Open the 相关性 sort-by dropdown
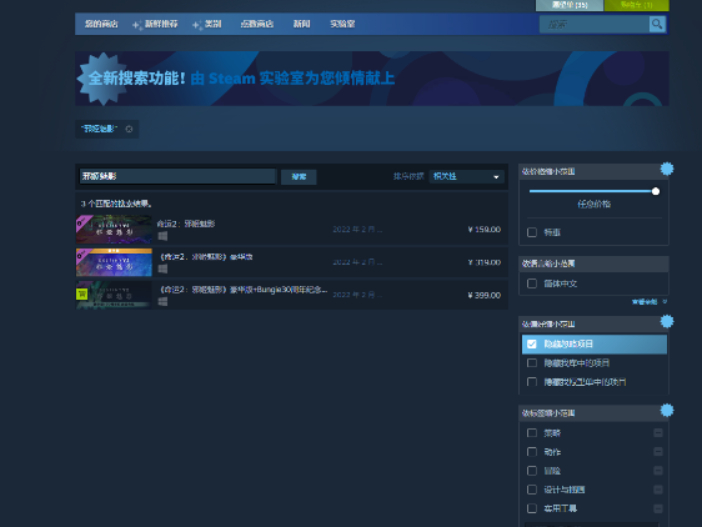Viewport: 702px width, 527px height. coord(467,176)
